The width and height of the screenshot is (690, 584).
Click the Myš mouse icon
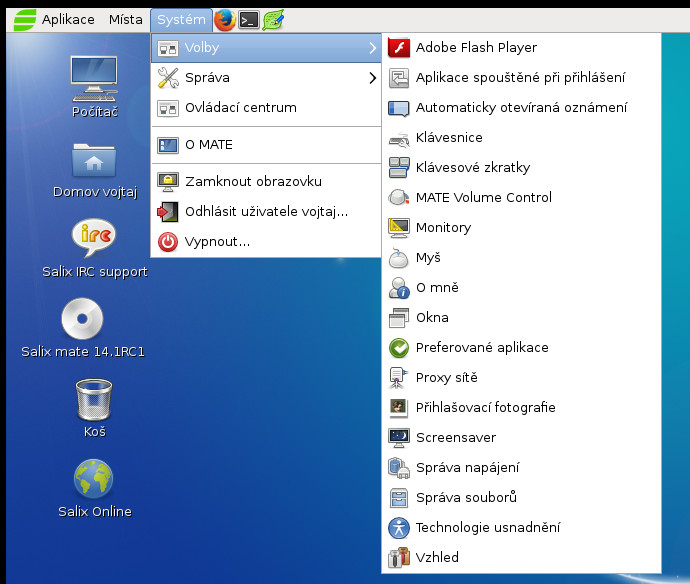[x=399, y=258]
